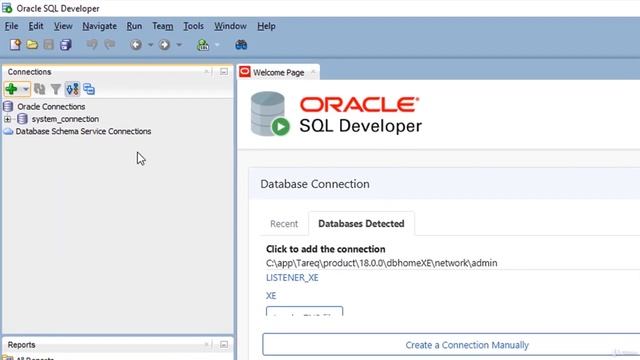This screenshot has width=640, height=360.
Task: Open the Forward history dropdown arrow
Action: 179,45
